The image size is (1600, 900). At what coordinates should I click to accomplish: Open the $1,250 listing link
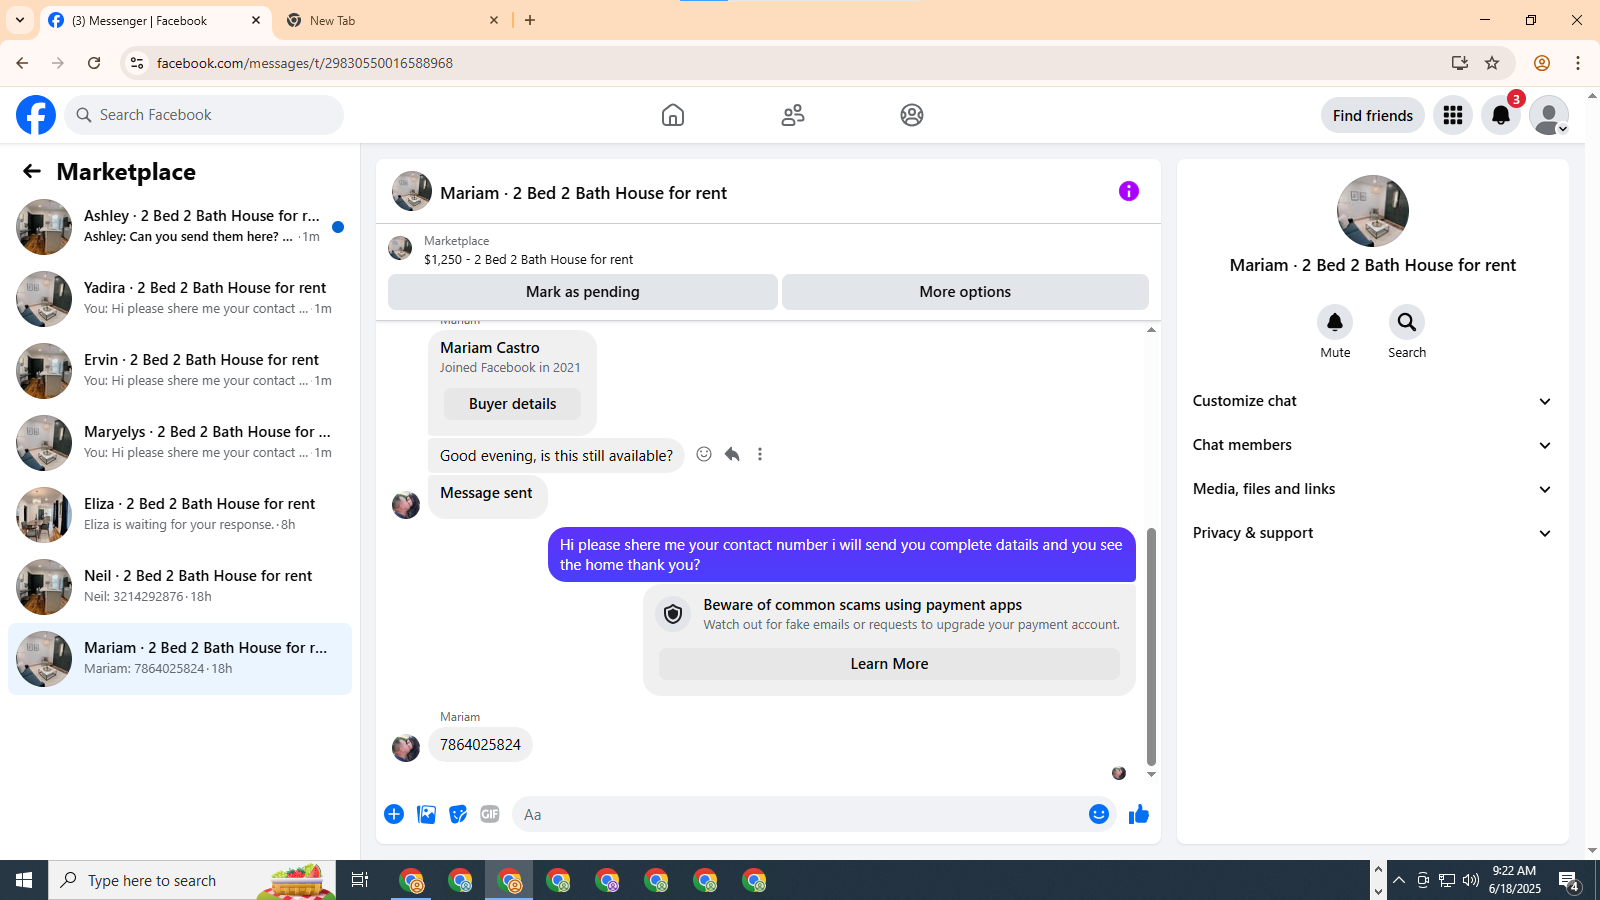[528, 259]
